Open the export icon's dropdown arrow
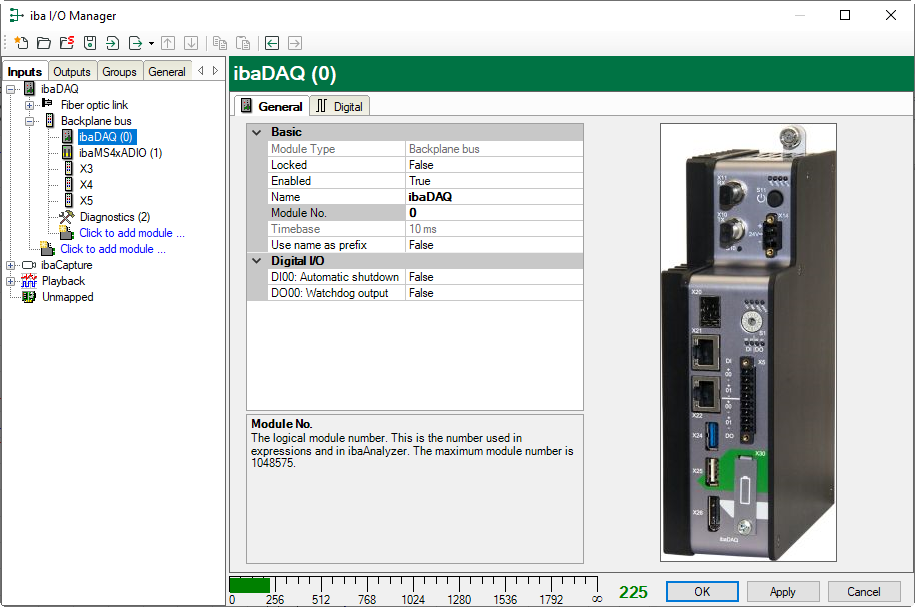The image size is (915, 607). (x=151, y=44)
